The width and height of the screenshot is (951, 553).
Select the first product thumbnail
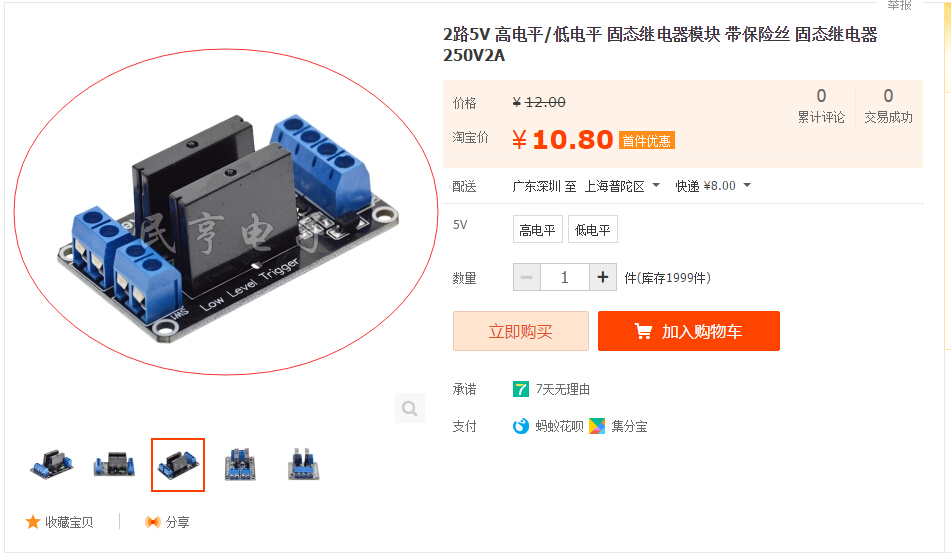pyautogui.click(x=52, y=464)
